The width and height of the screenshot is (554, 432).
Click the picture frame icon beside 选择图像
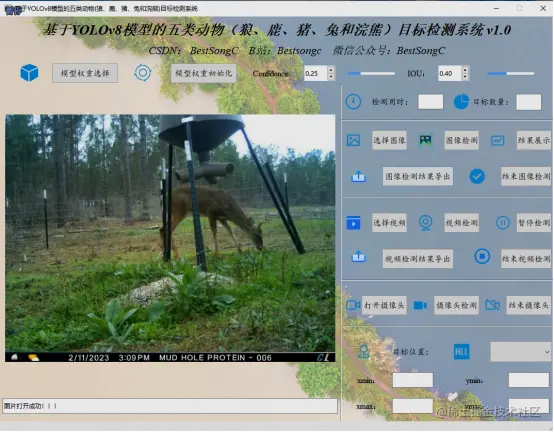(x=353, y=140)
